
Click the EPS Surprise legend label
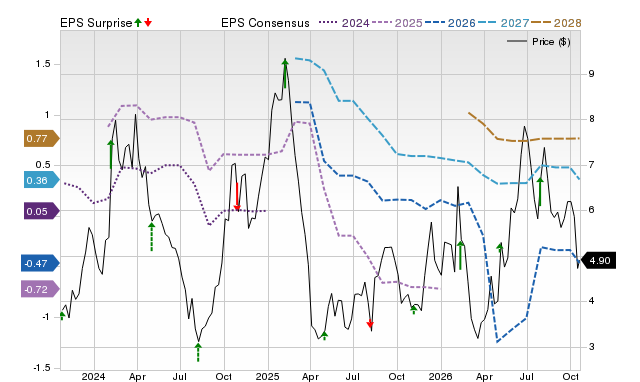tap(96, 23)
